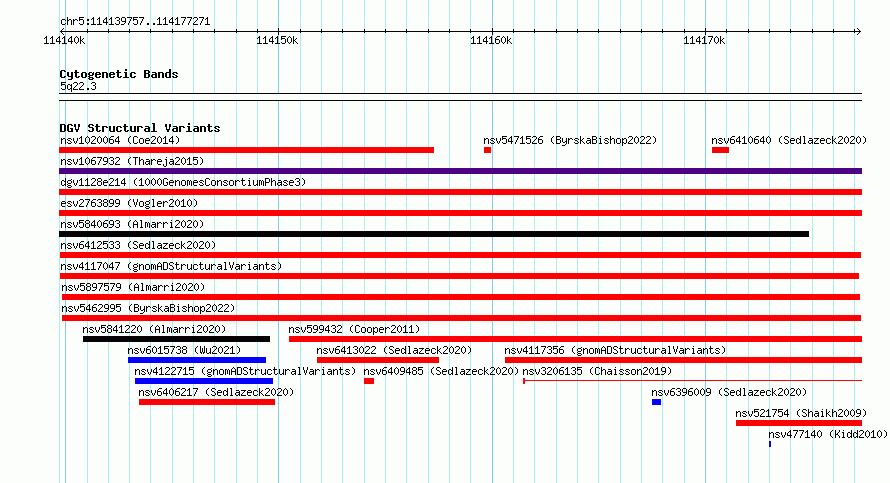Open nsv6396009 (Sedlazeck2020) label

(x=729, y=392)
